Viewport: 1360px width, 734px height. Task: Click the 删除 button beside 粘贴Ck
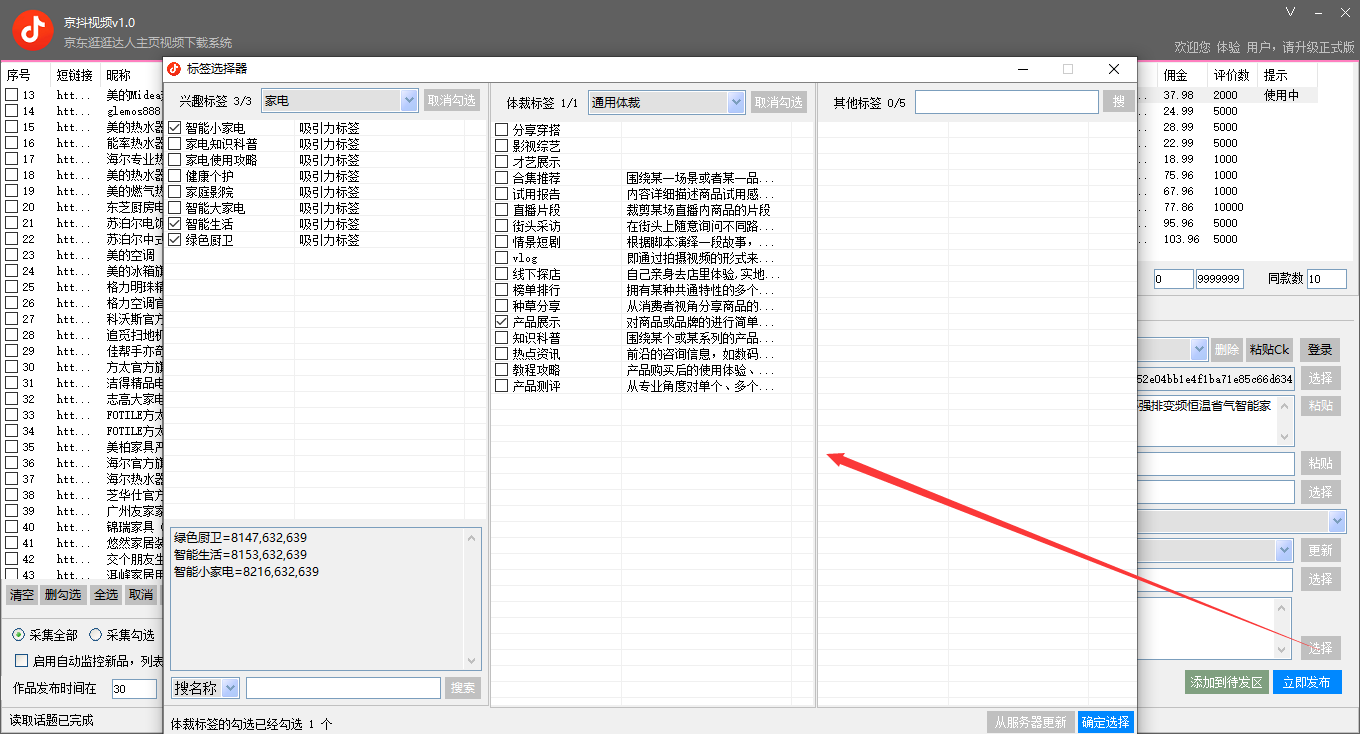coord(1227,350)
